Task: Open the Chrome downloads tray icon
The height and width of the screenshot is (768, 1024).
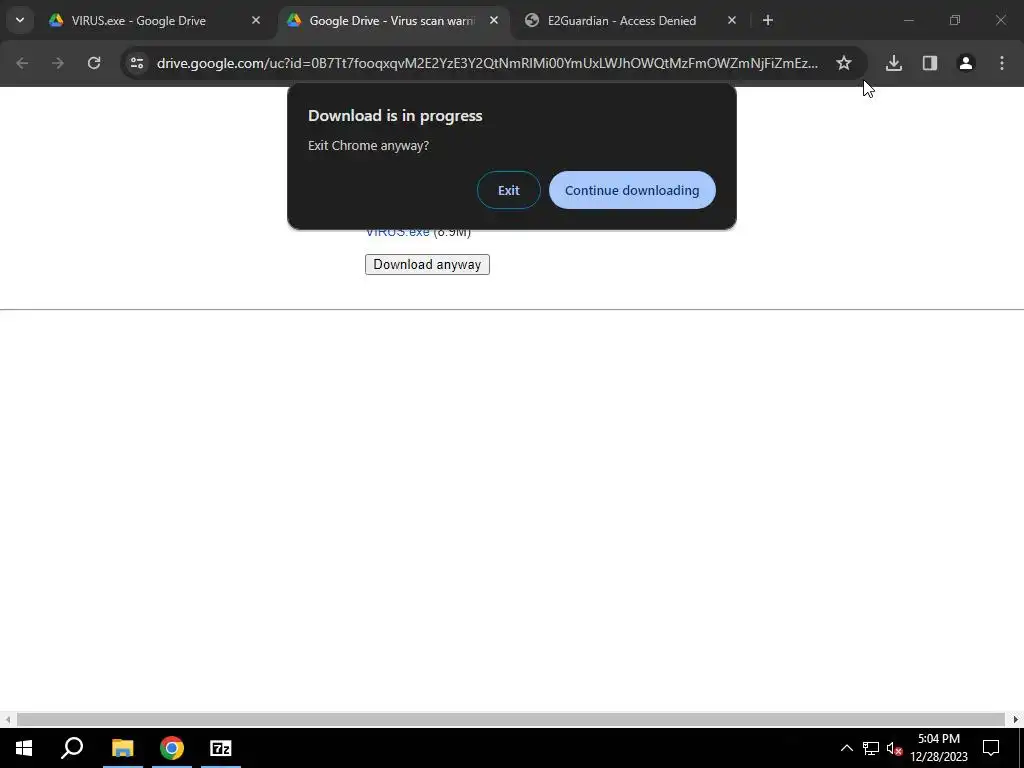Action: tap(894, 63)
